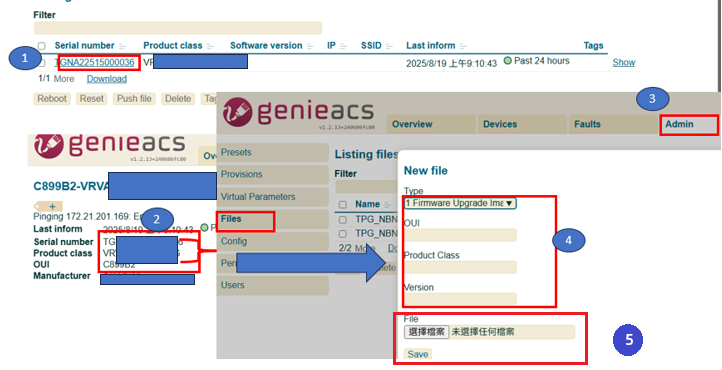
Task: Select the first TPG_NBN file checkbox
Action: coord(343,220)
